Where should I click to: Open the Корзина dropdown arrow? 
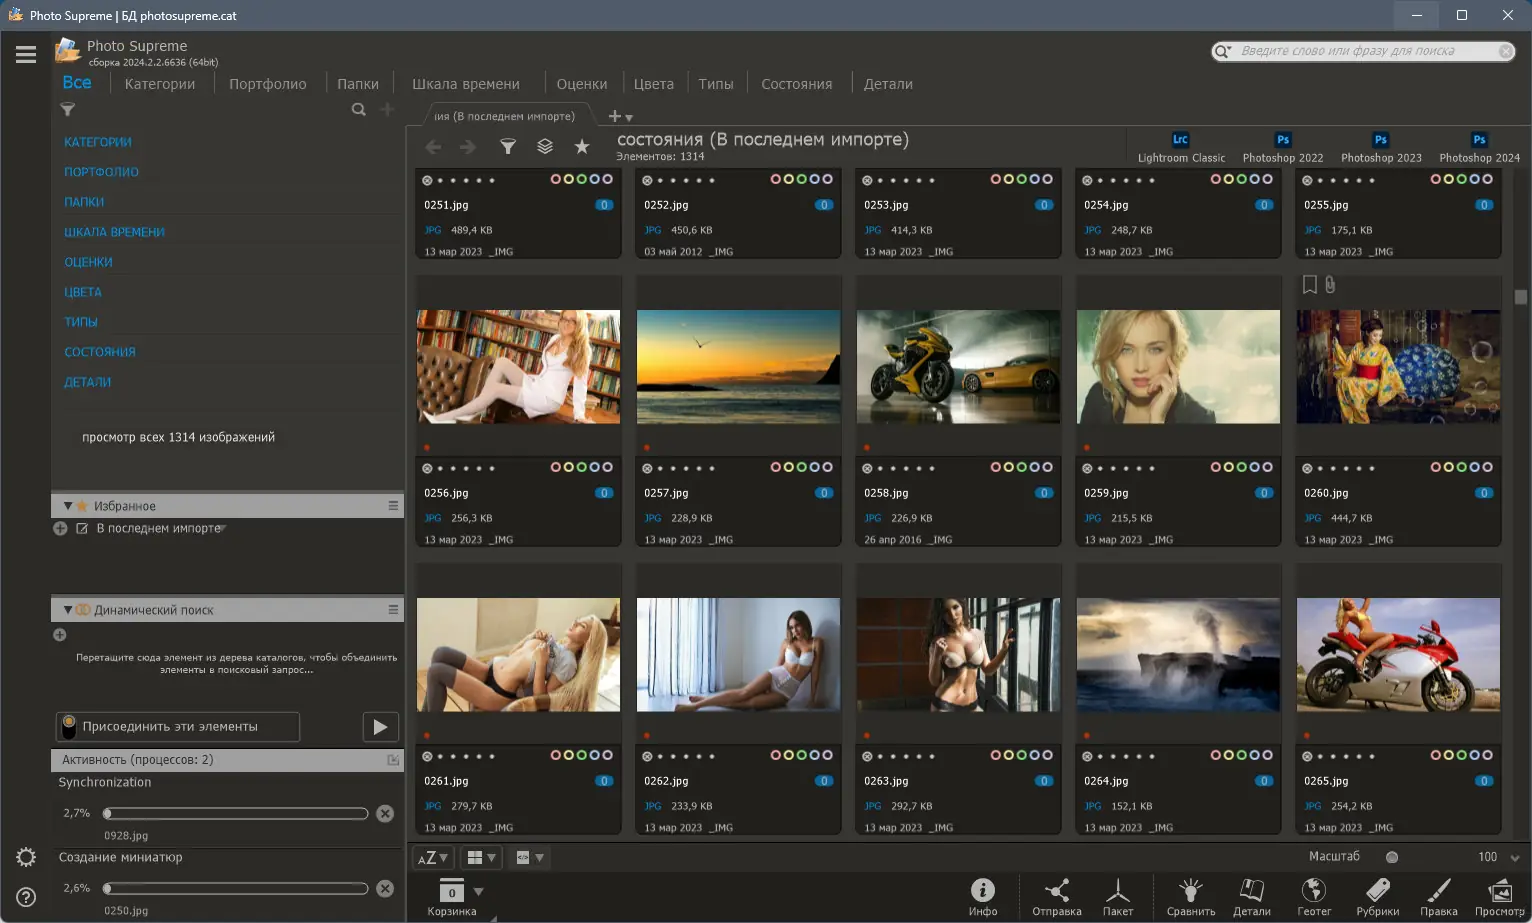click(x=478, y=891)
